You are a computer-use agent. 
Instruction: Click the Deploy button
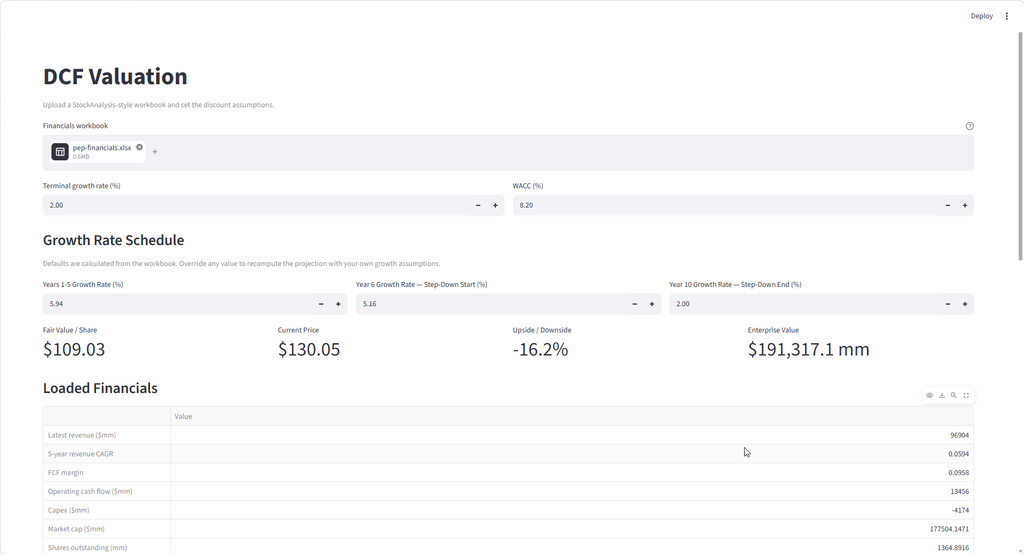982,16
